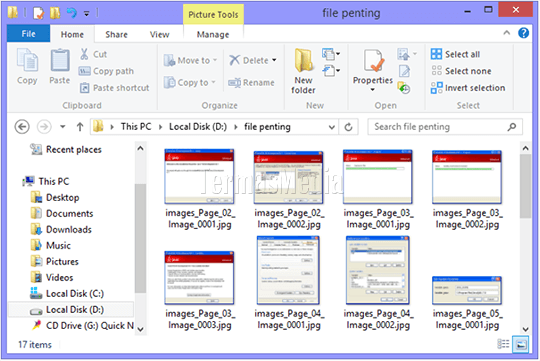Click the History icon in Open group
540x361 pixels.
pos(404,87)
